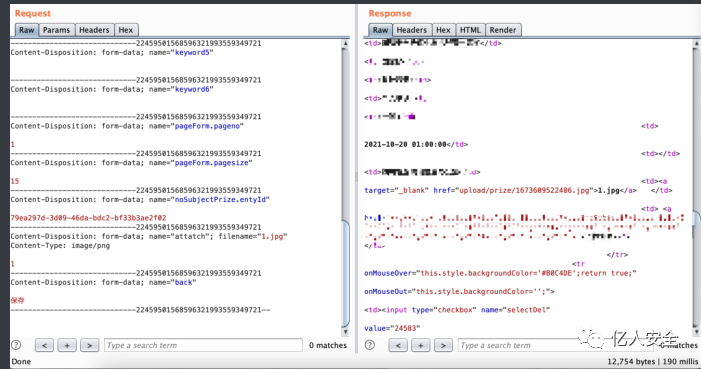Open help icon in Request search bar
701x369 pixels.
16,345
